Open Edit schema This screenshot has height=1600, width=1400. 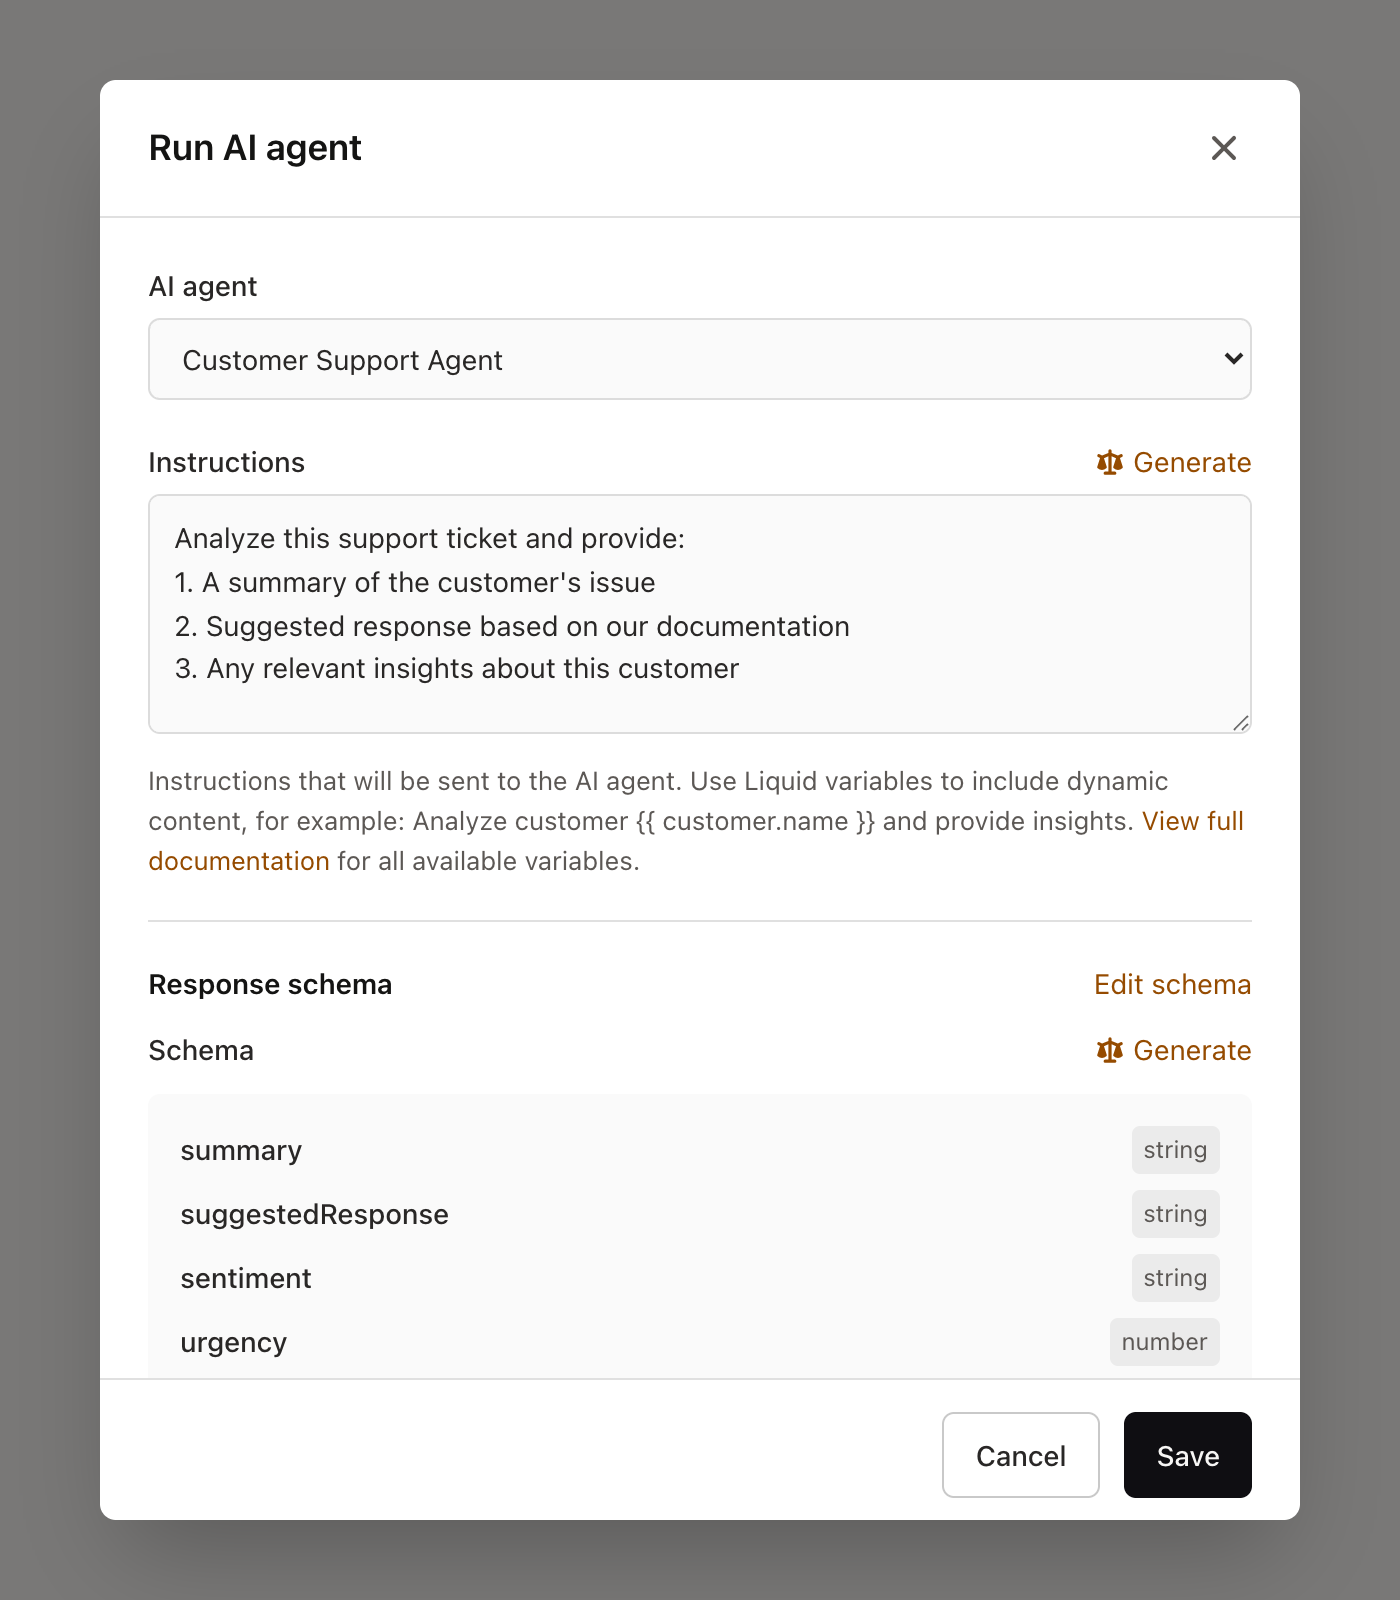click(1171, 984)
